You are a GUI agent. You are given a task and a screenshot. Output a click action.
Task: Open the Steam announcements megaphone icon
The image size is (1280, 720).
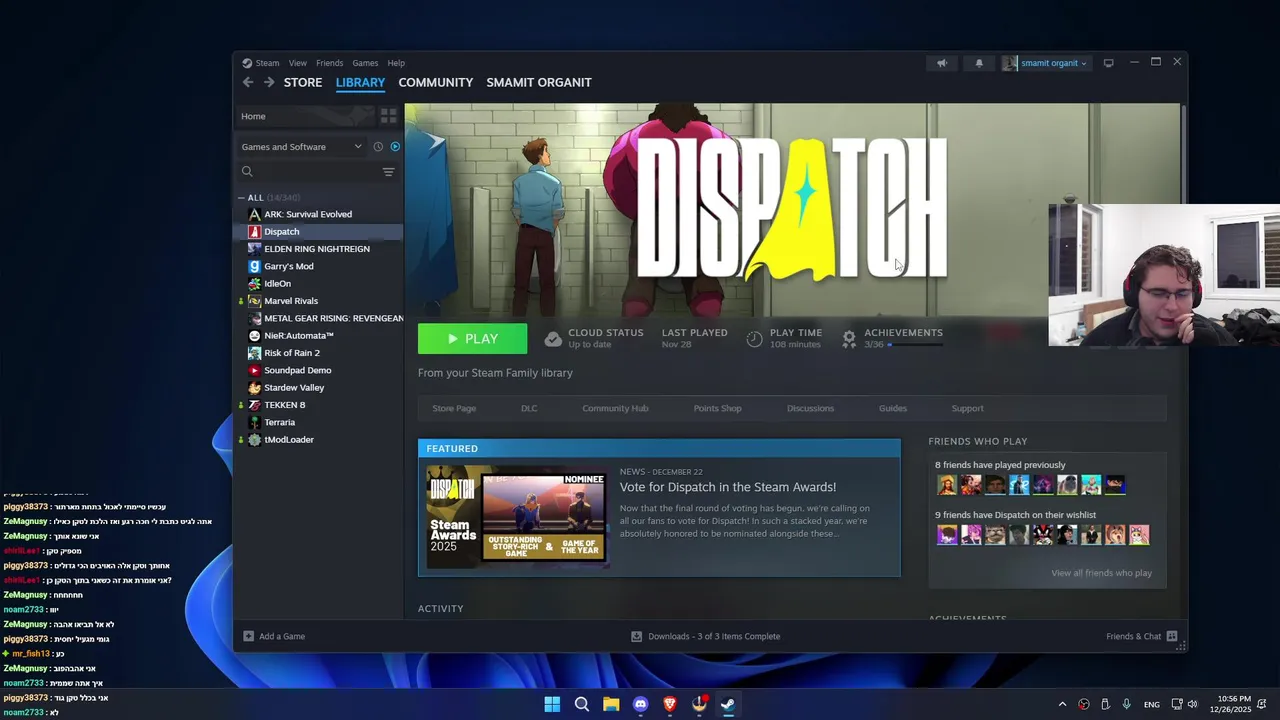coord(941,63)
